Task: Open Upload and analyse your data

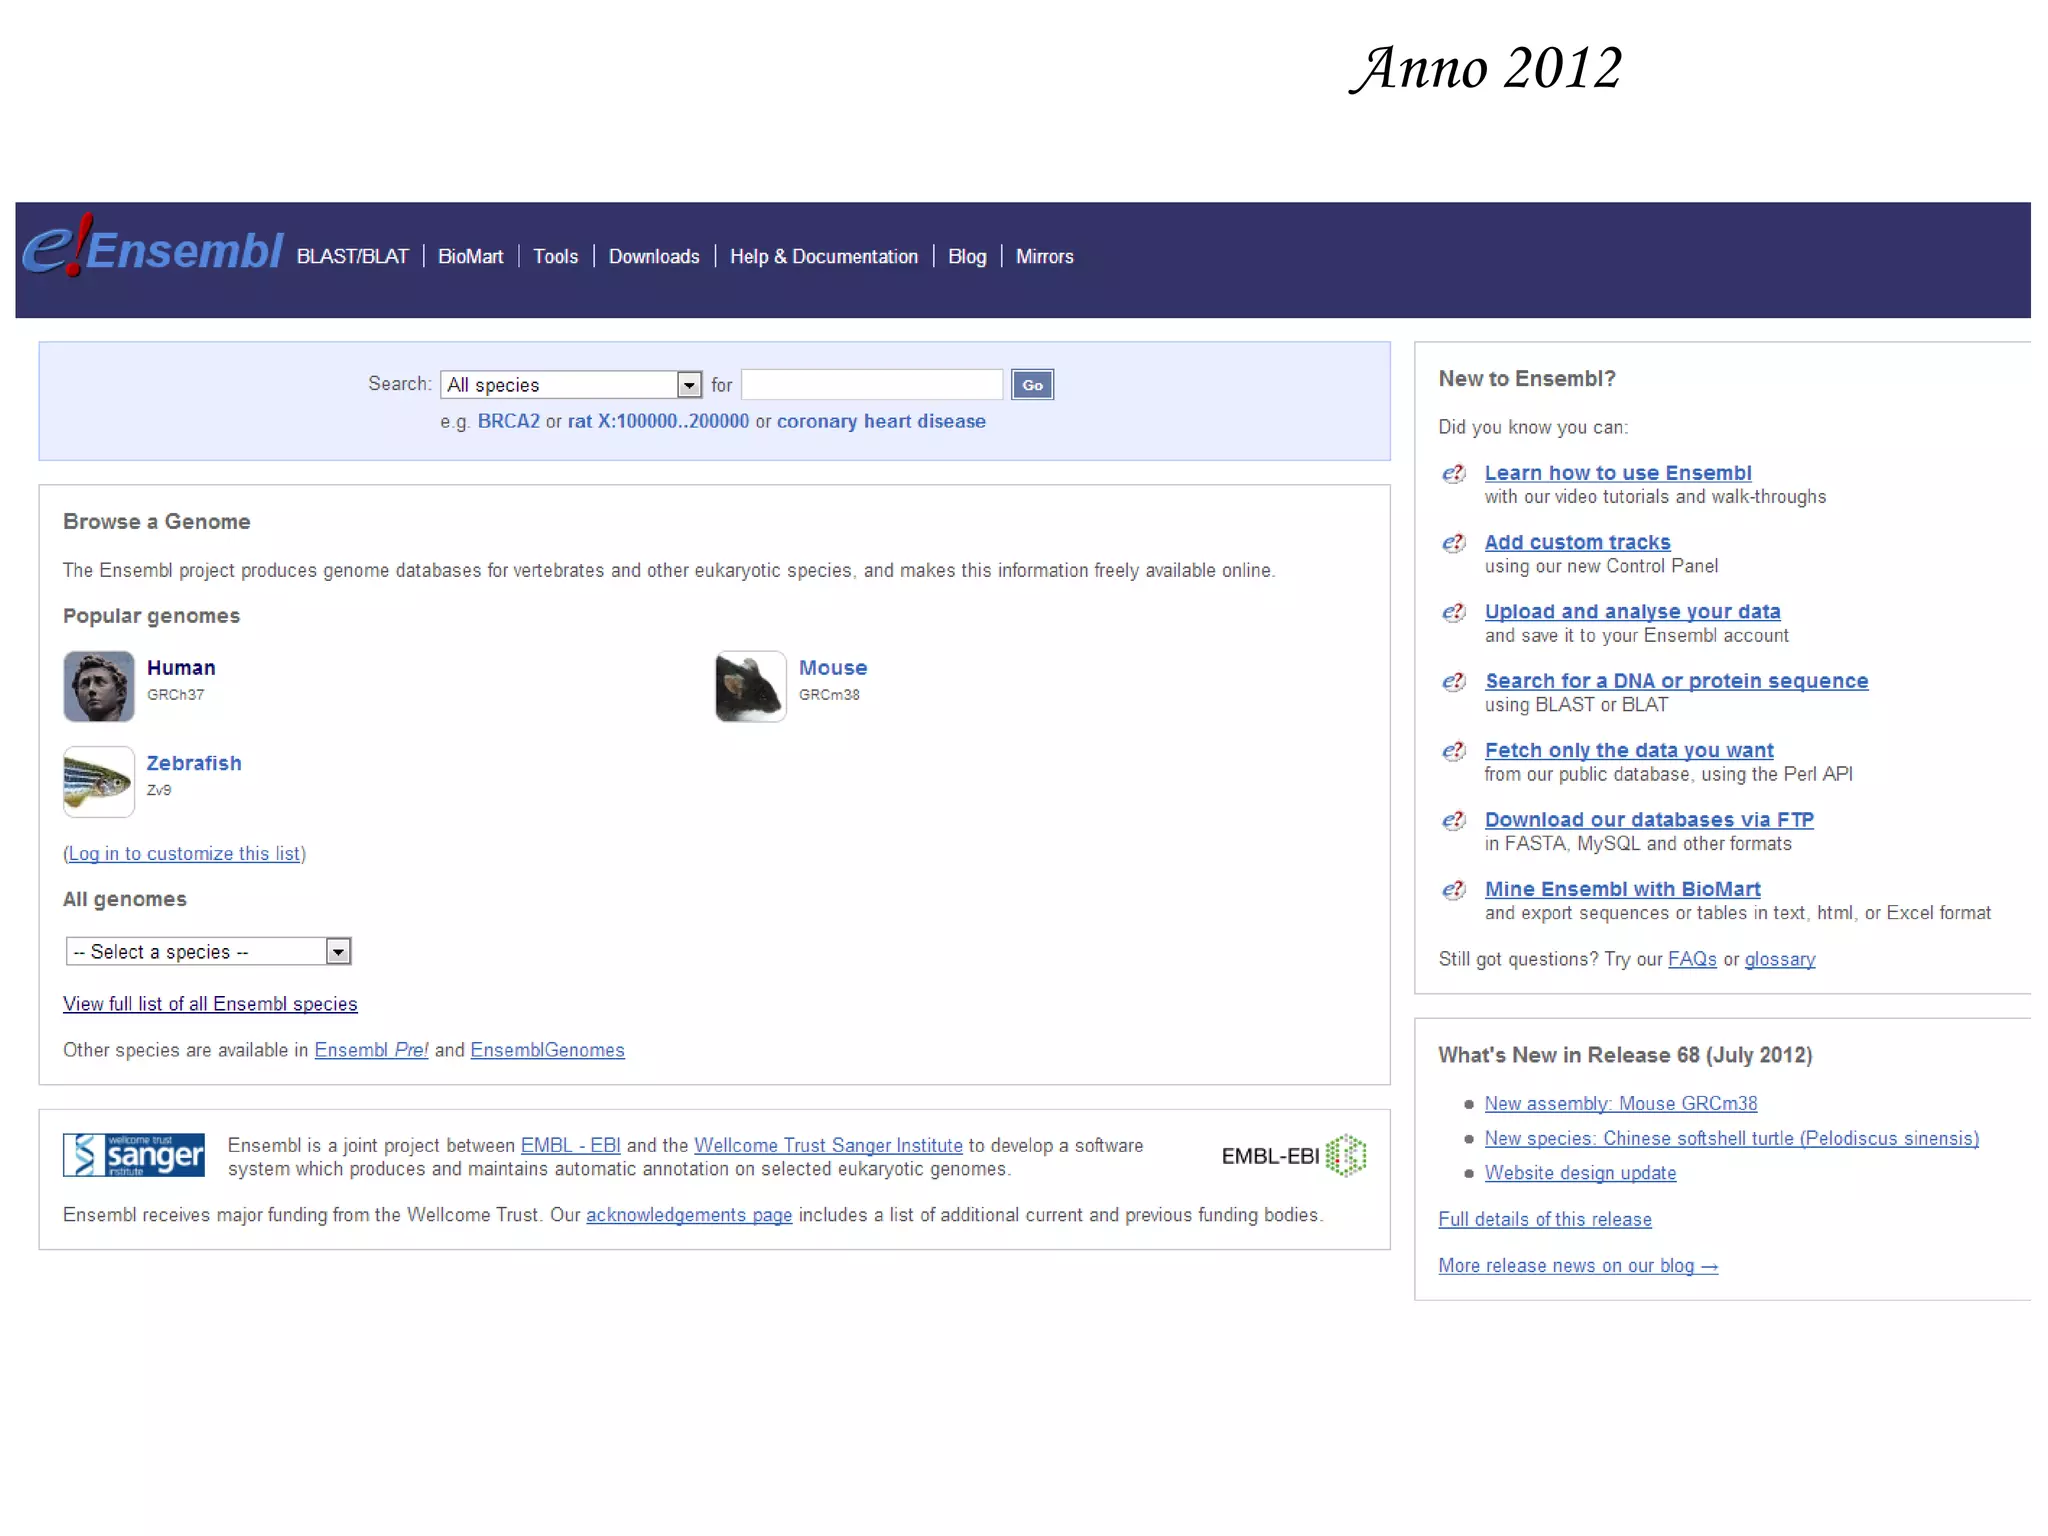Action: [x=1632, y=611]
